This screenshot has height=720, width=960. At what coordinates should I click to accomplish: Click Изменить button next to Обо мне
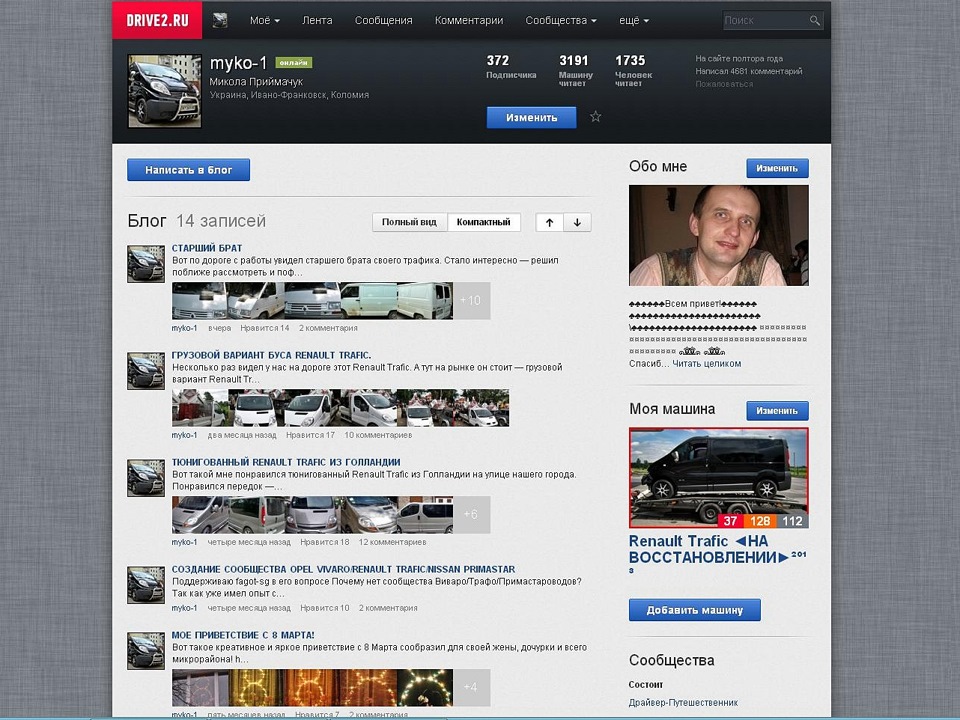coord(777,168)
